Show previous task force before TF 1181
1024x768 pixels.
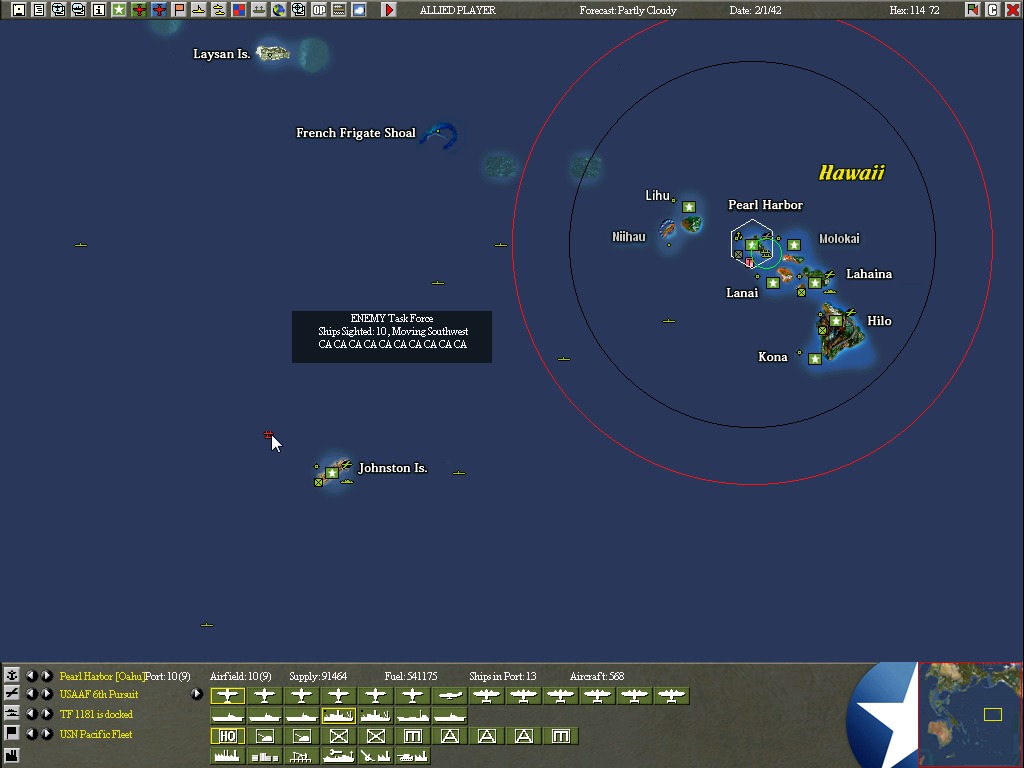(31, 714)
